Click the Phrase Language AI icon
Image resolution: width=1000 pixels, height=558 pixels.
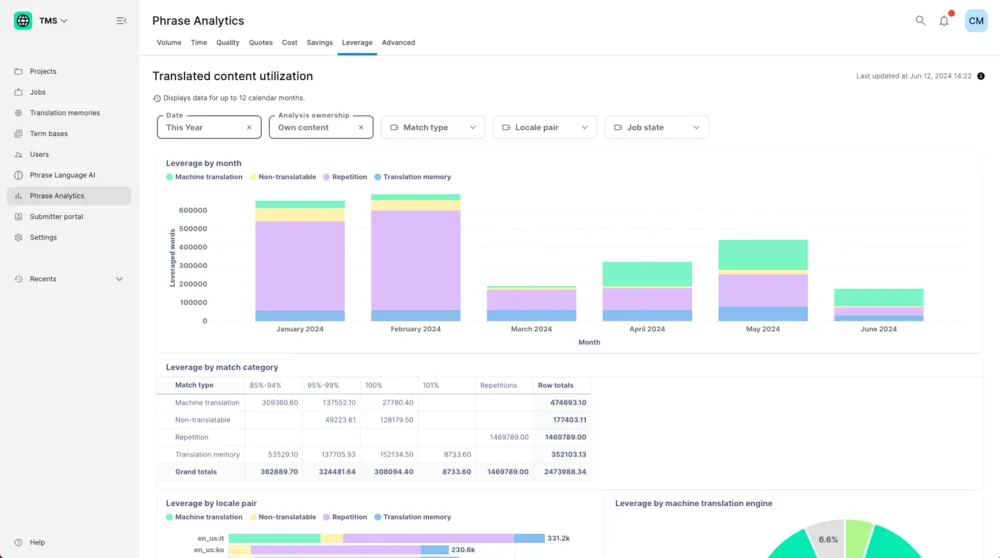click(18, 175)
